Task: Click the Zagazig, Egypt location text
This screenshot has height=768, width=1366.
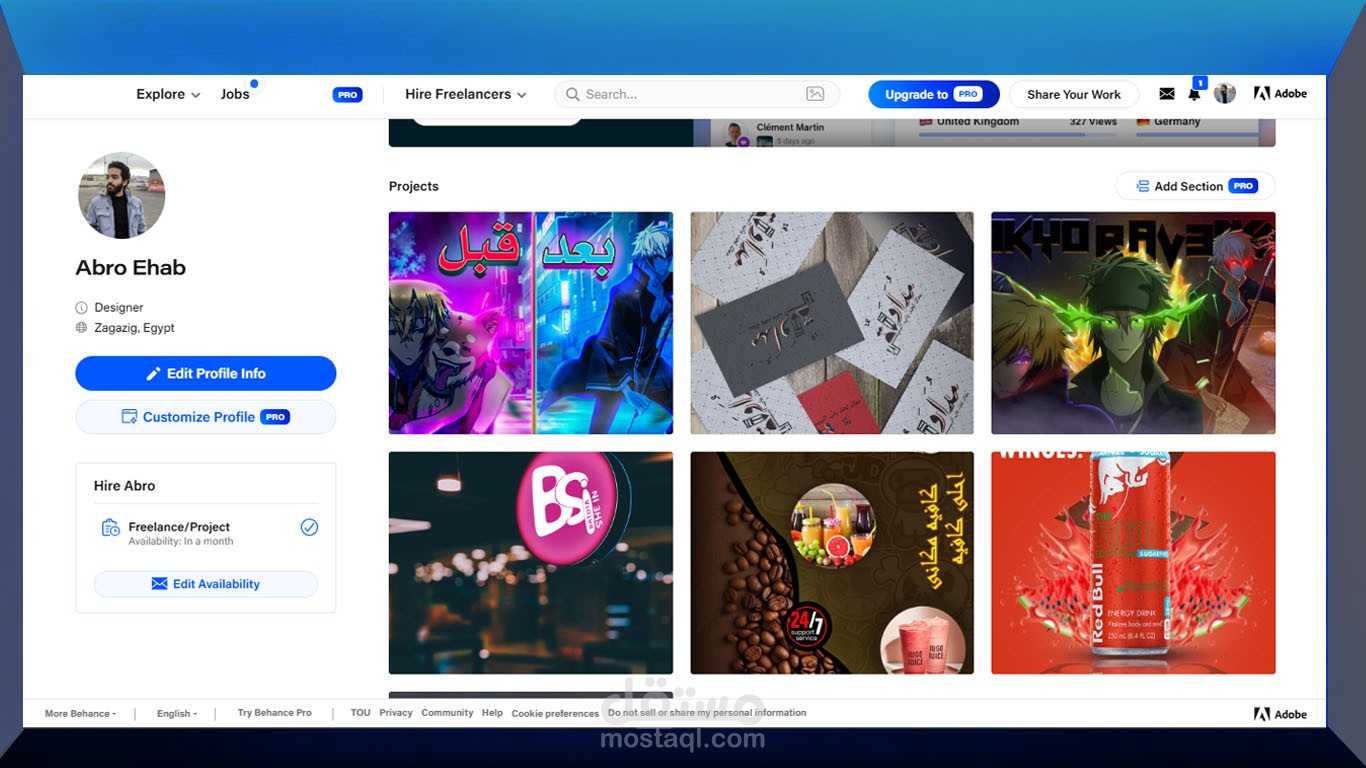Action: pos(135,328)
